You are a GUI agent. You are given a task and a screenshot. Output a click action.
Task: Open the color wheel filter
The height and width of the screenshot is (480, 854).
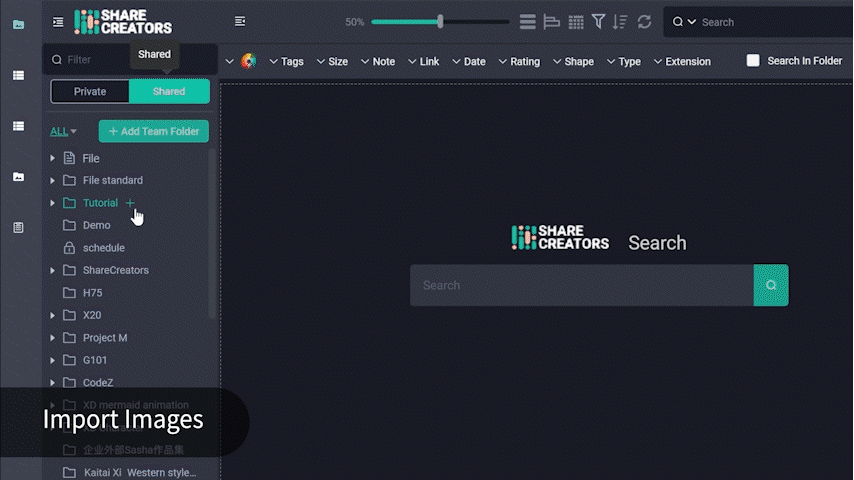point(249,61)
